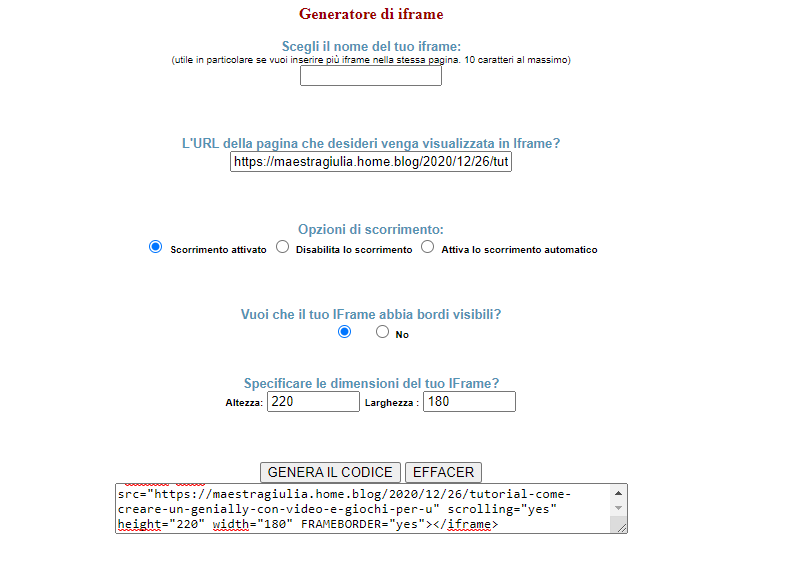Click the 'Opzioni di scorrimento:' label
The image size is (797, 574).
(x=371, y=229)
